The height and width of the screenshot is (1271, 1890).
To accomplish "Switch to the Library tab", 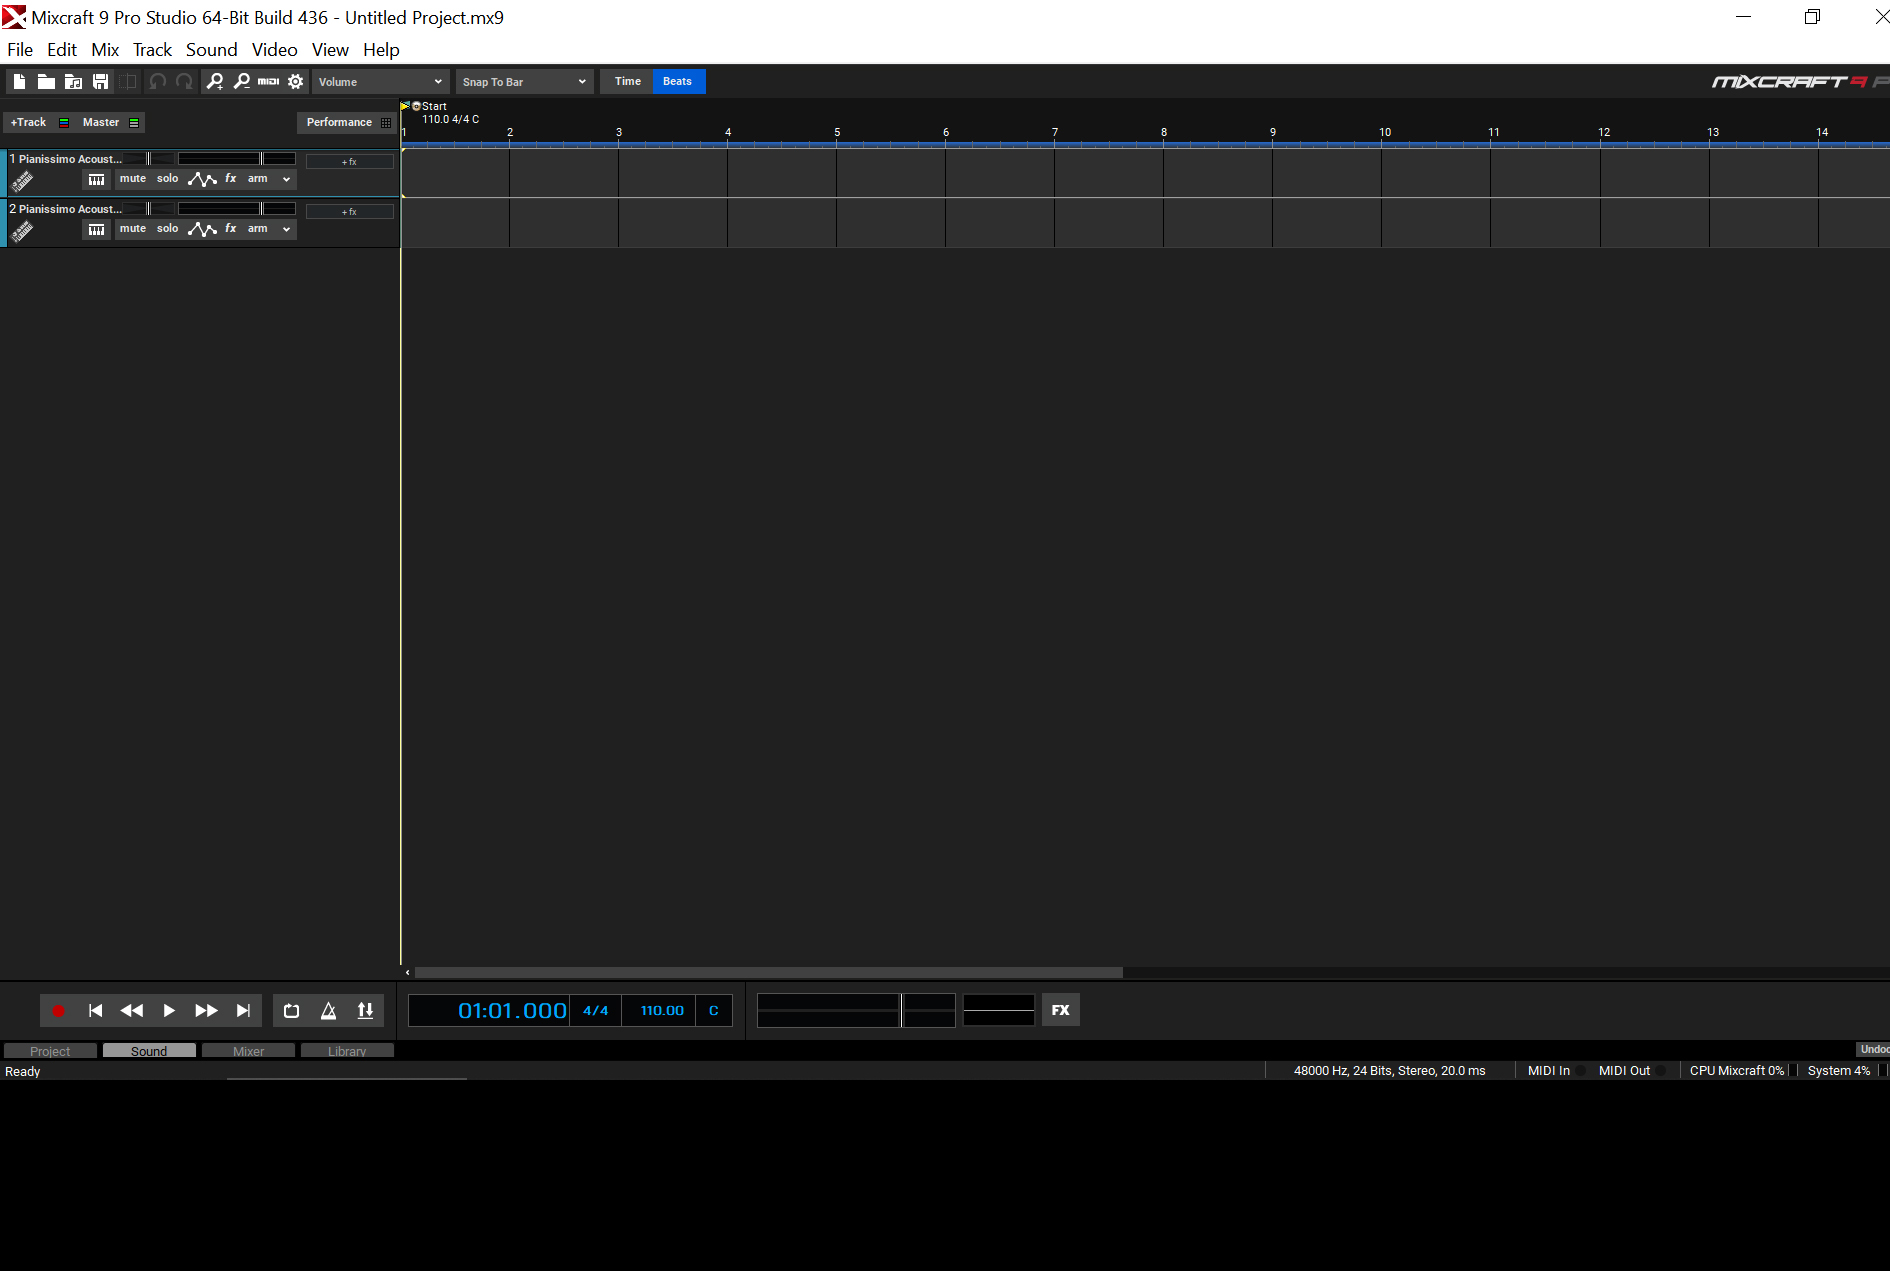I will 347,1051.
